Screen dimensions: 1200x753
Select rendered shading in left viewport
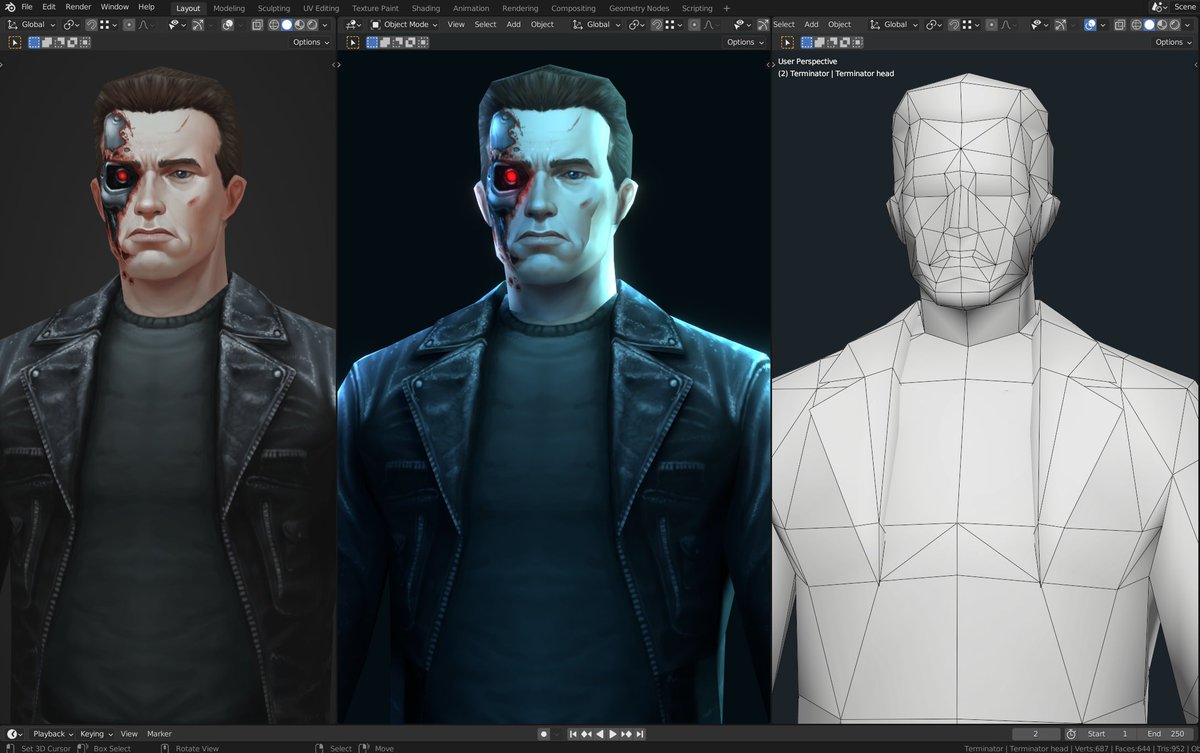pos(312,25)
